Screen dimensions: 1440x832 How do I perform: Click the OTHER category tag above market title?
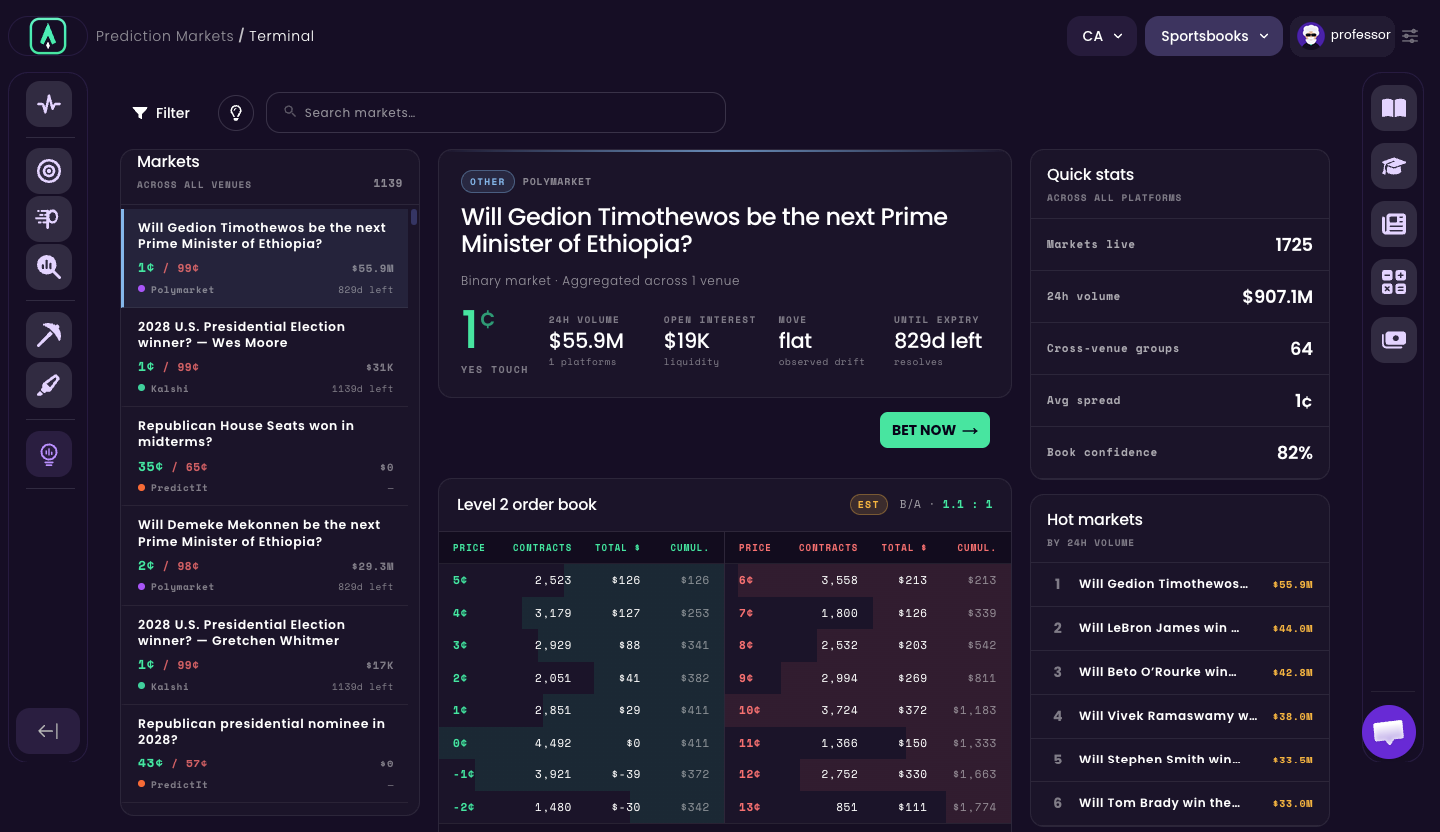(488, 182)
